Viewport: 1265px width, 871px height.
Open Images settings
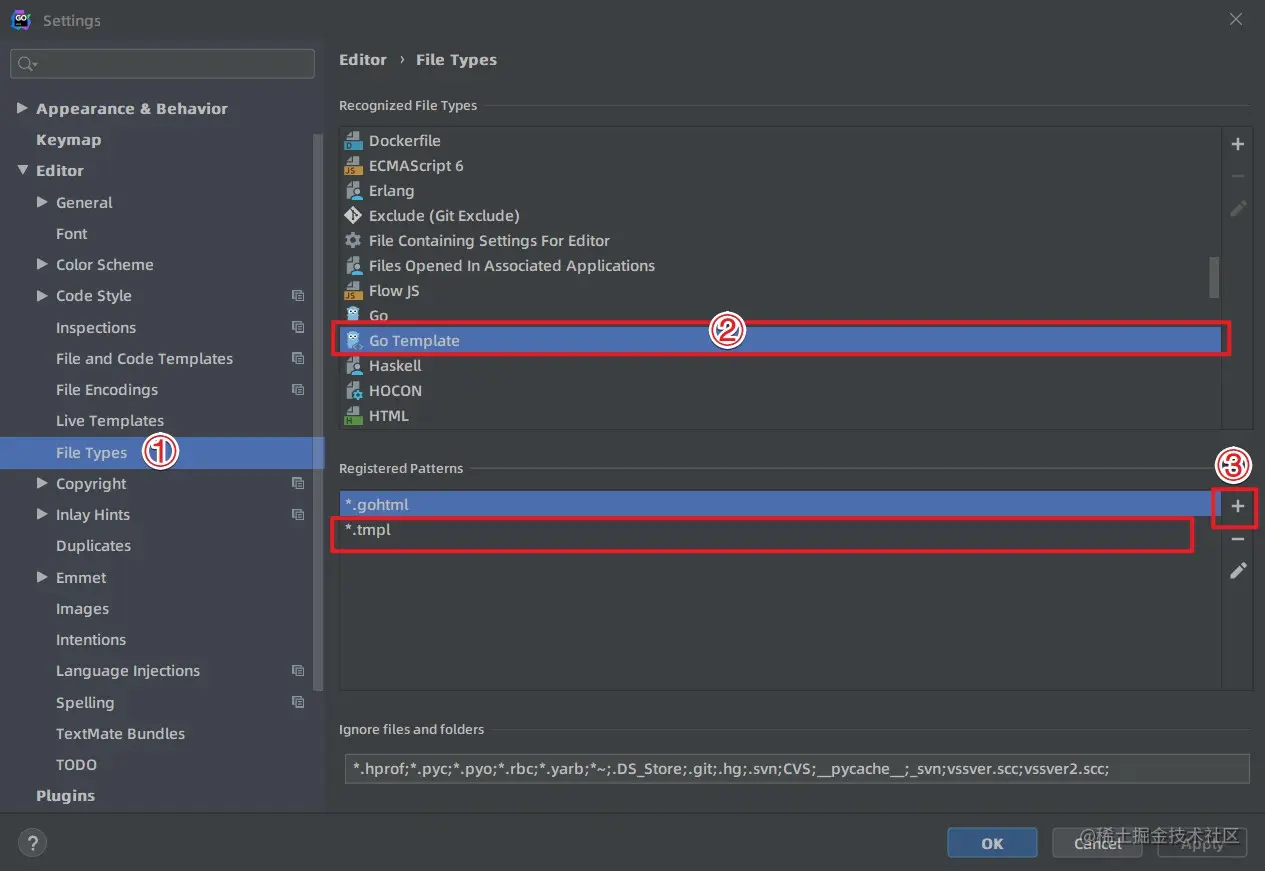[x=82, y=609]
